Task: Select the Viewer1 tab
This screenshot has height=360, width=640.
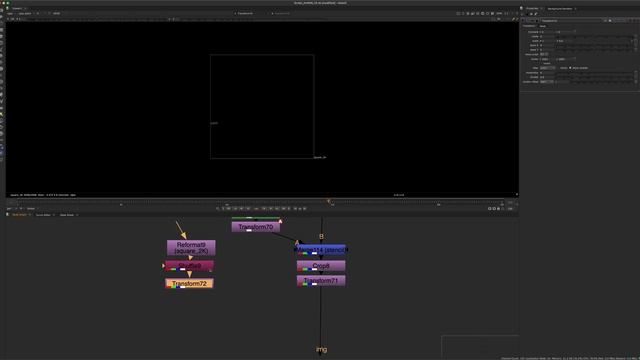Action: 17,8
